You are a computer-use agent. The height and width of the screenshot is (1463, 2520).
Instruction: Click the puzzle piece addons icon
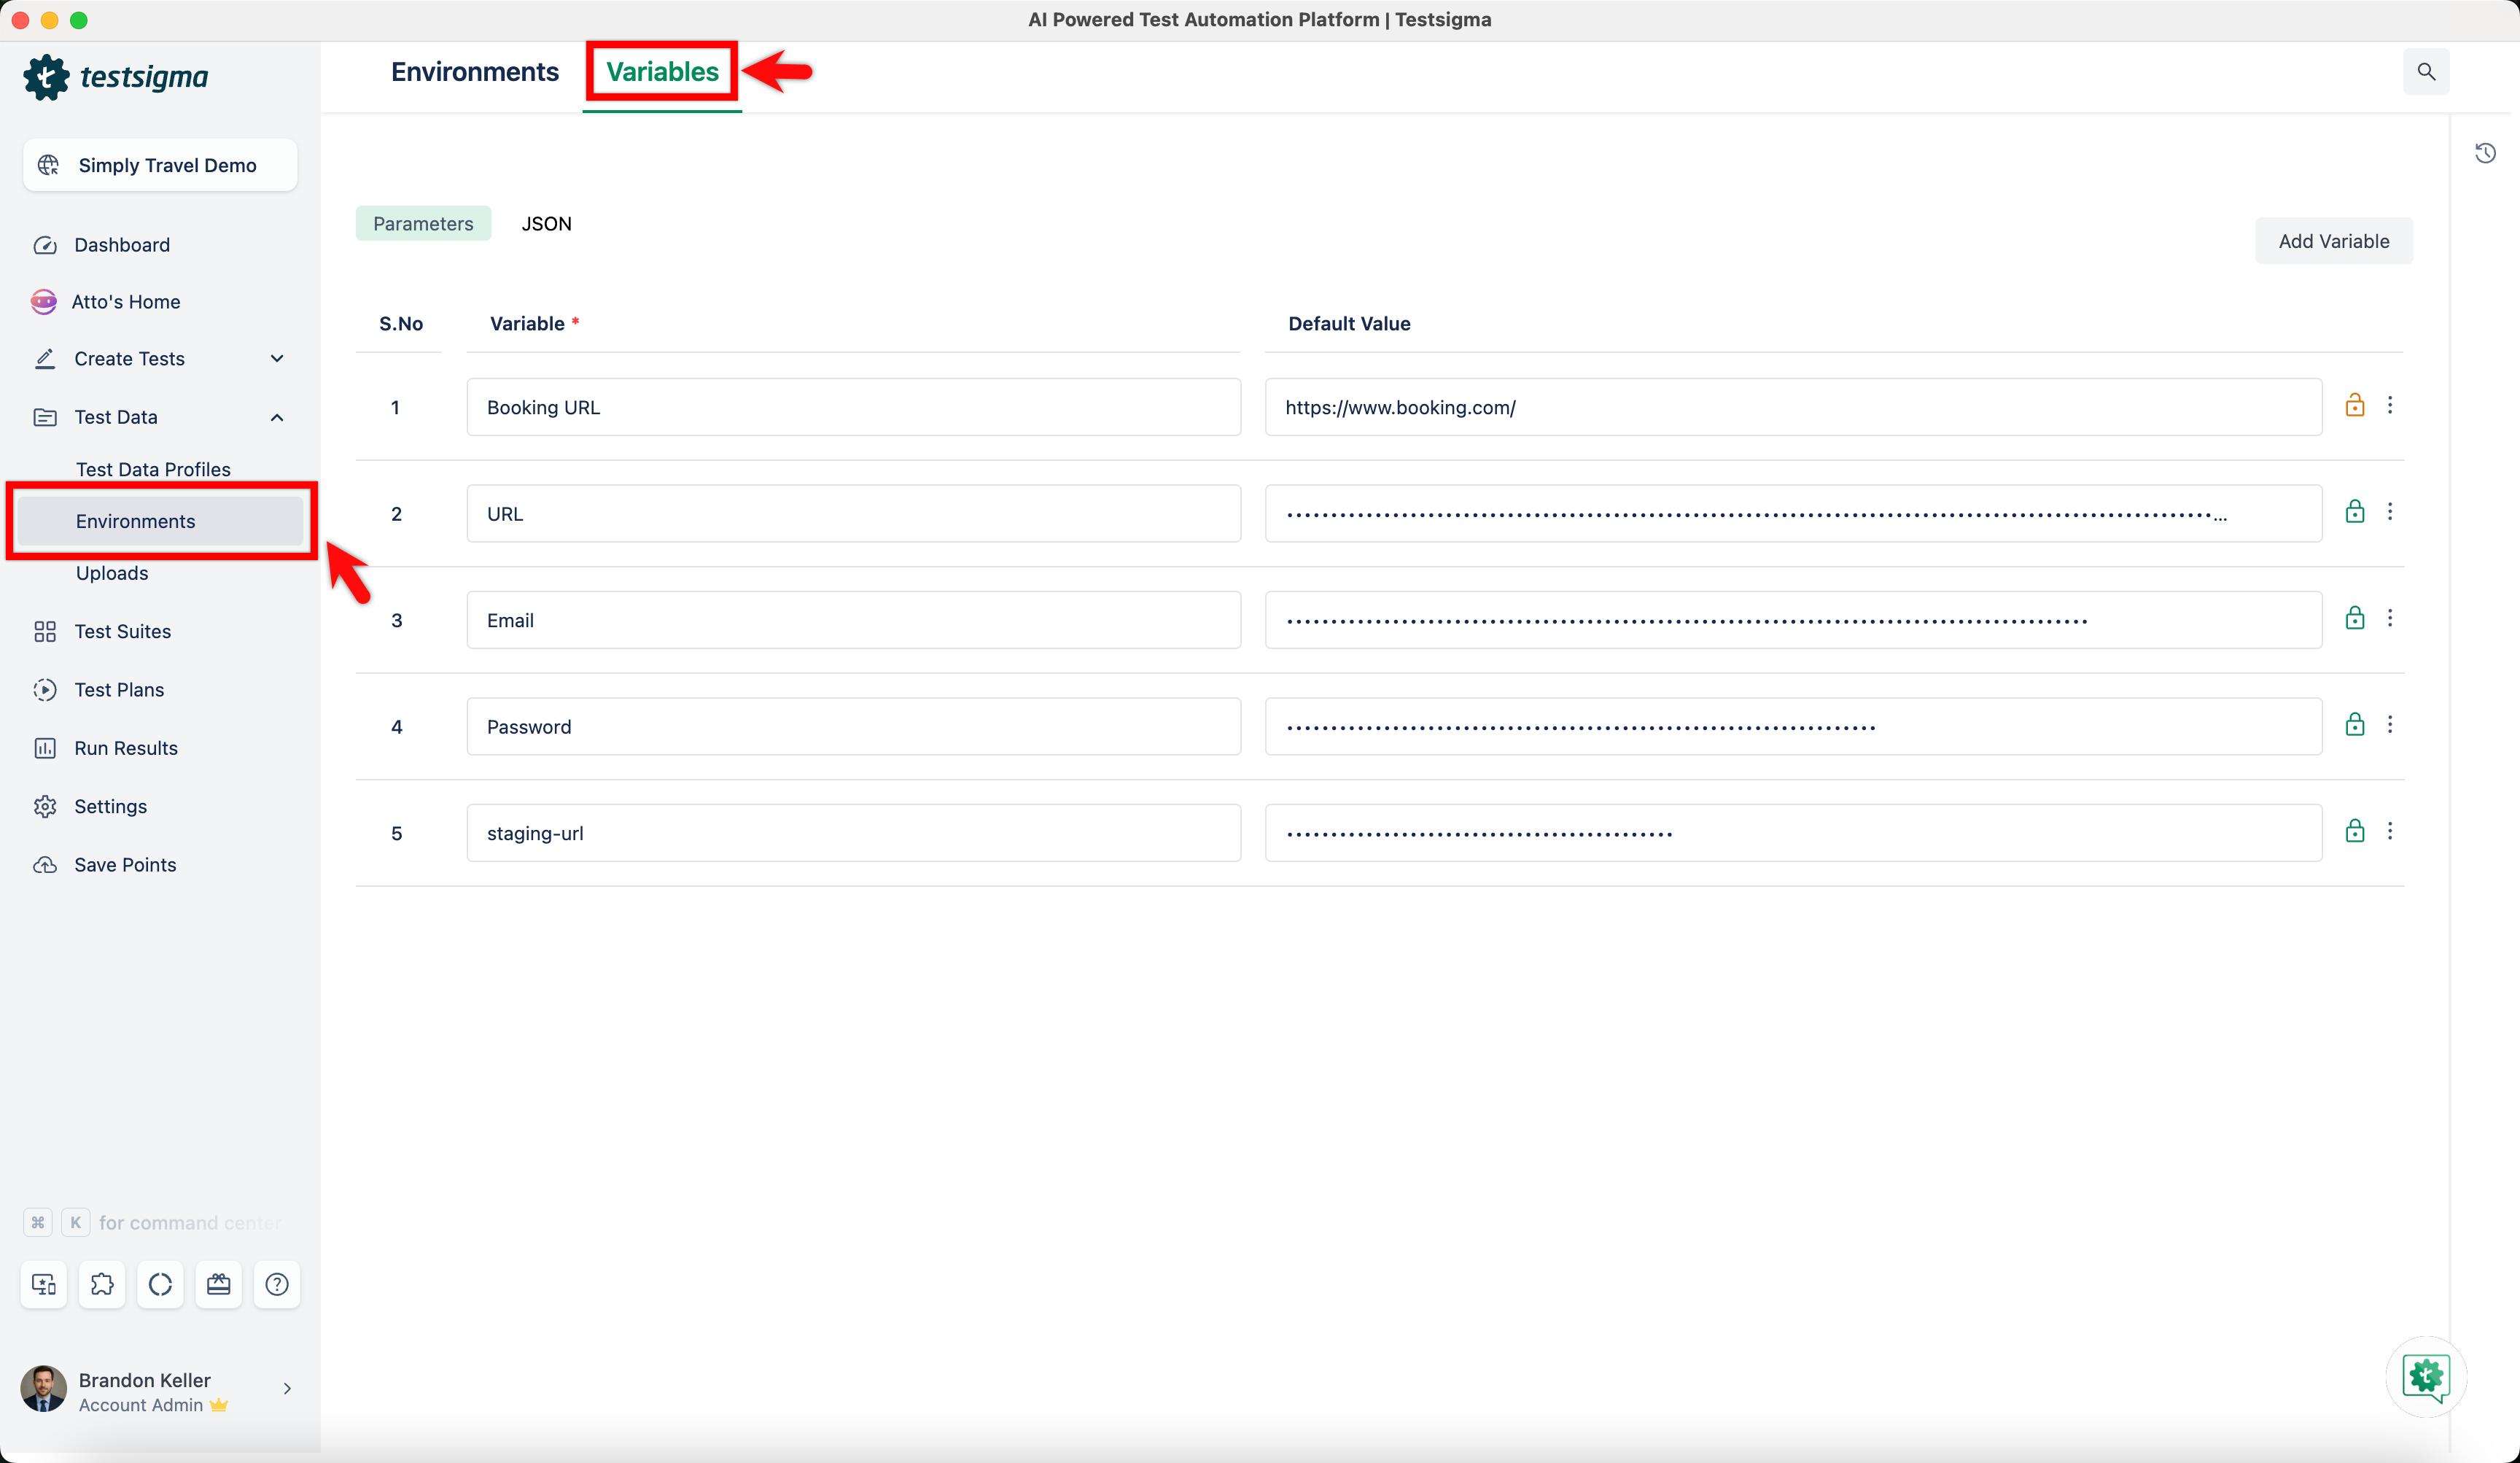click(102, 1284)
